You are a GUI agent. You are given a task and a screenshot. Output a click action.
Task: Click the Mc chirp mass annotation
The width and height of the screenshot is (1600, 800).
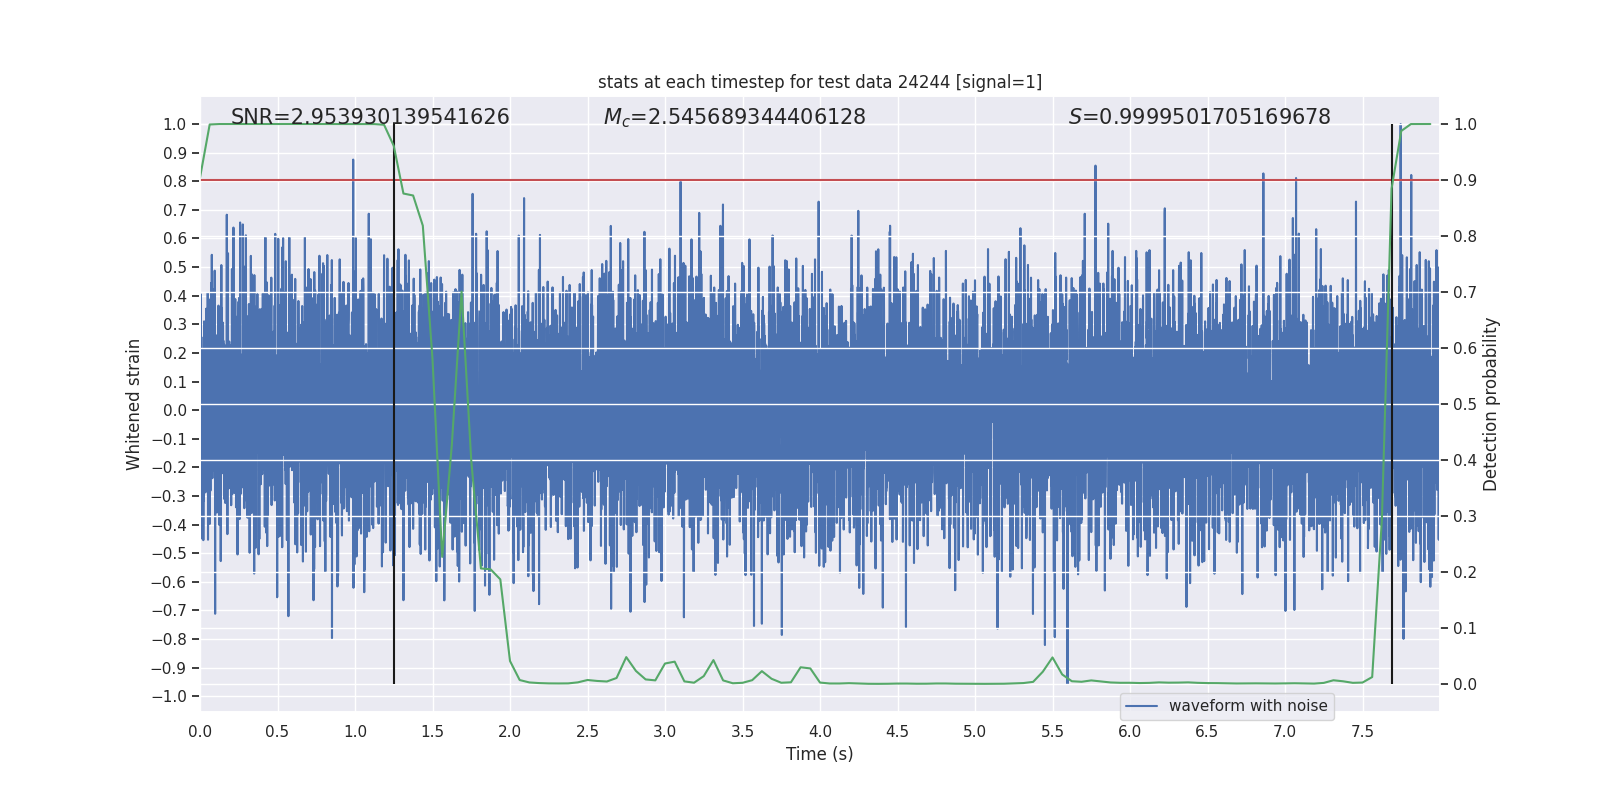click(734, 117)
